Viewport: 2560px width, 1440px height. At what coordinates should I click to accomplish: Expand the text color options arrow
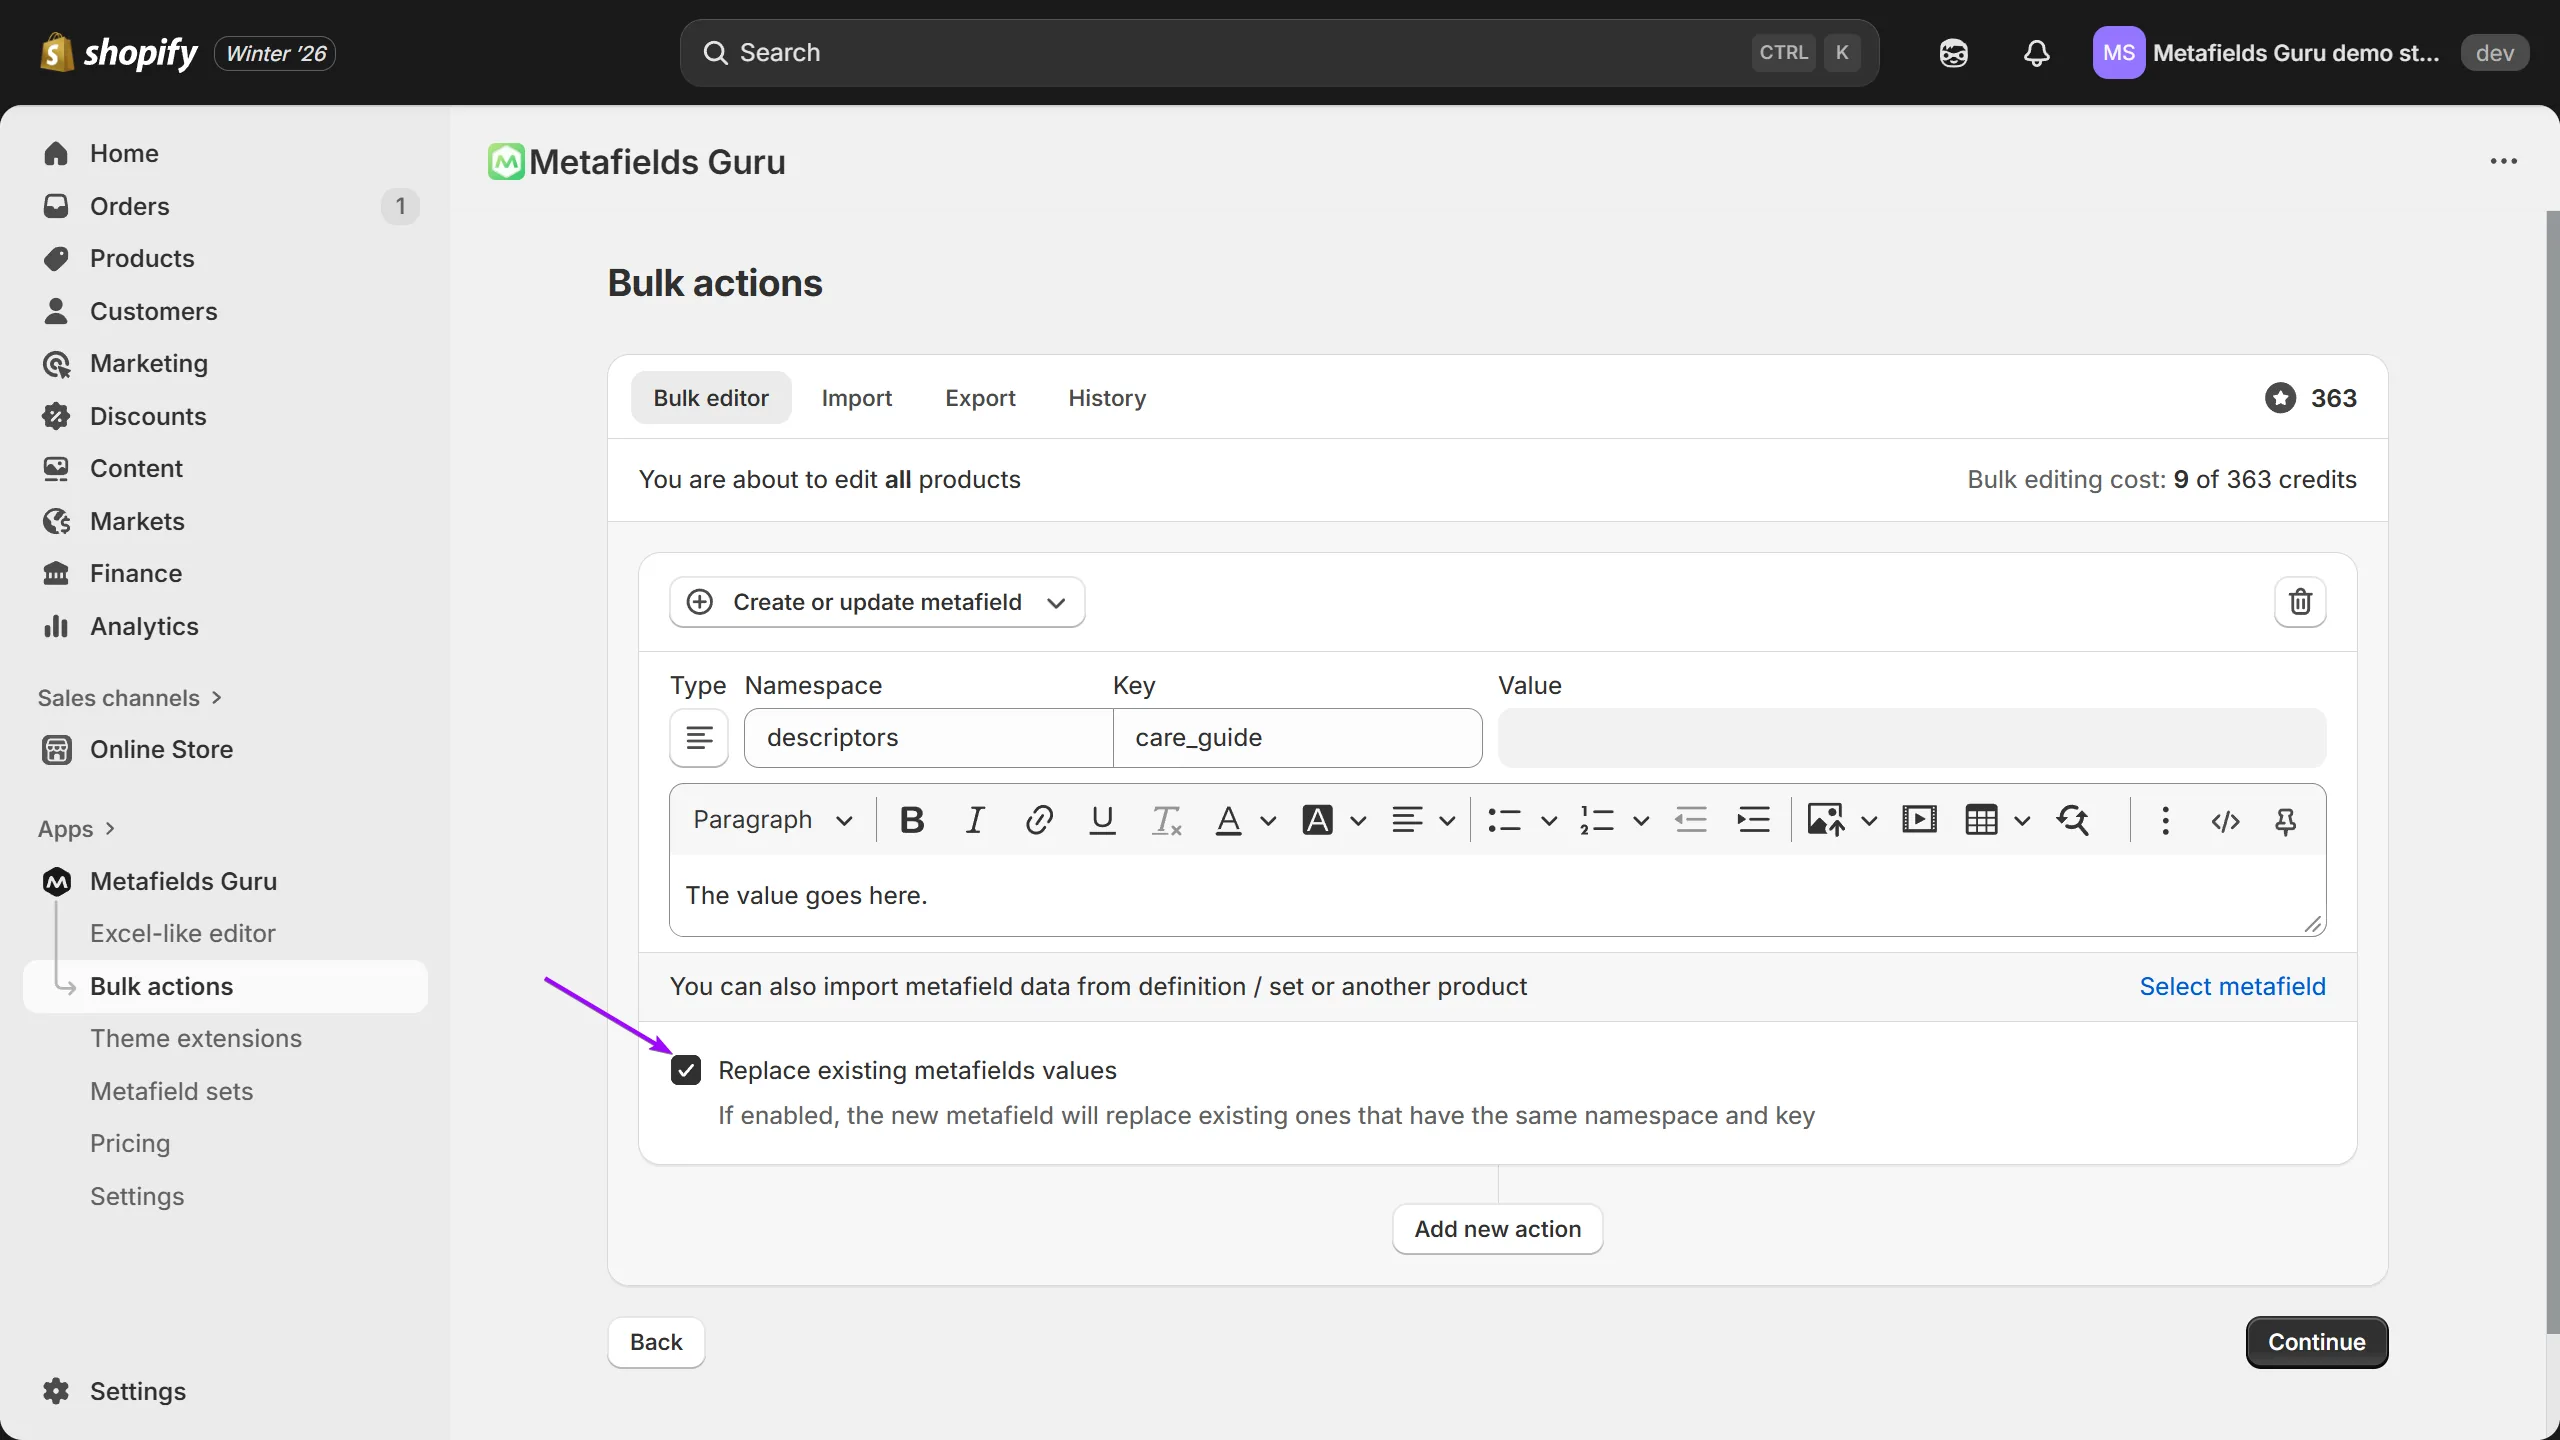click(1268, 821)
